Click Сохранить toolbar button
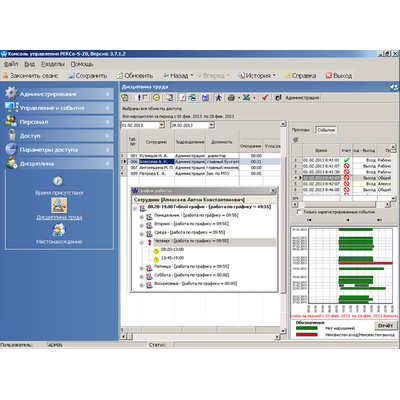400x400 pixels. 88,76
